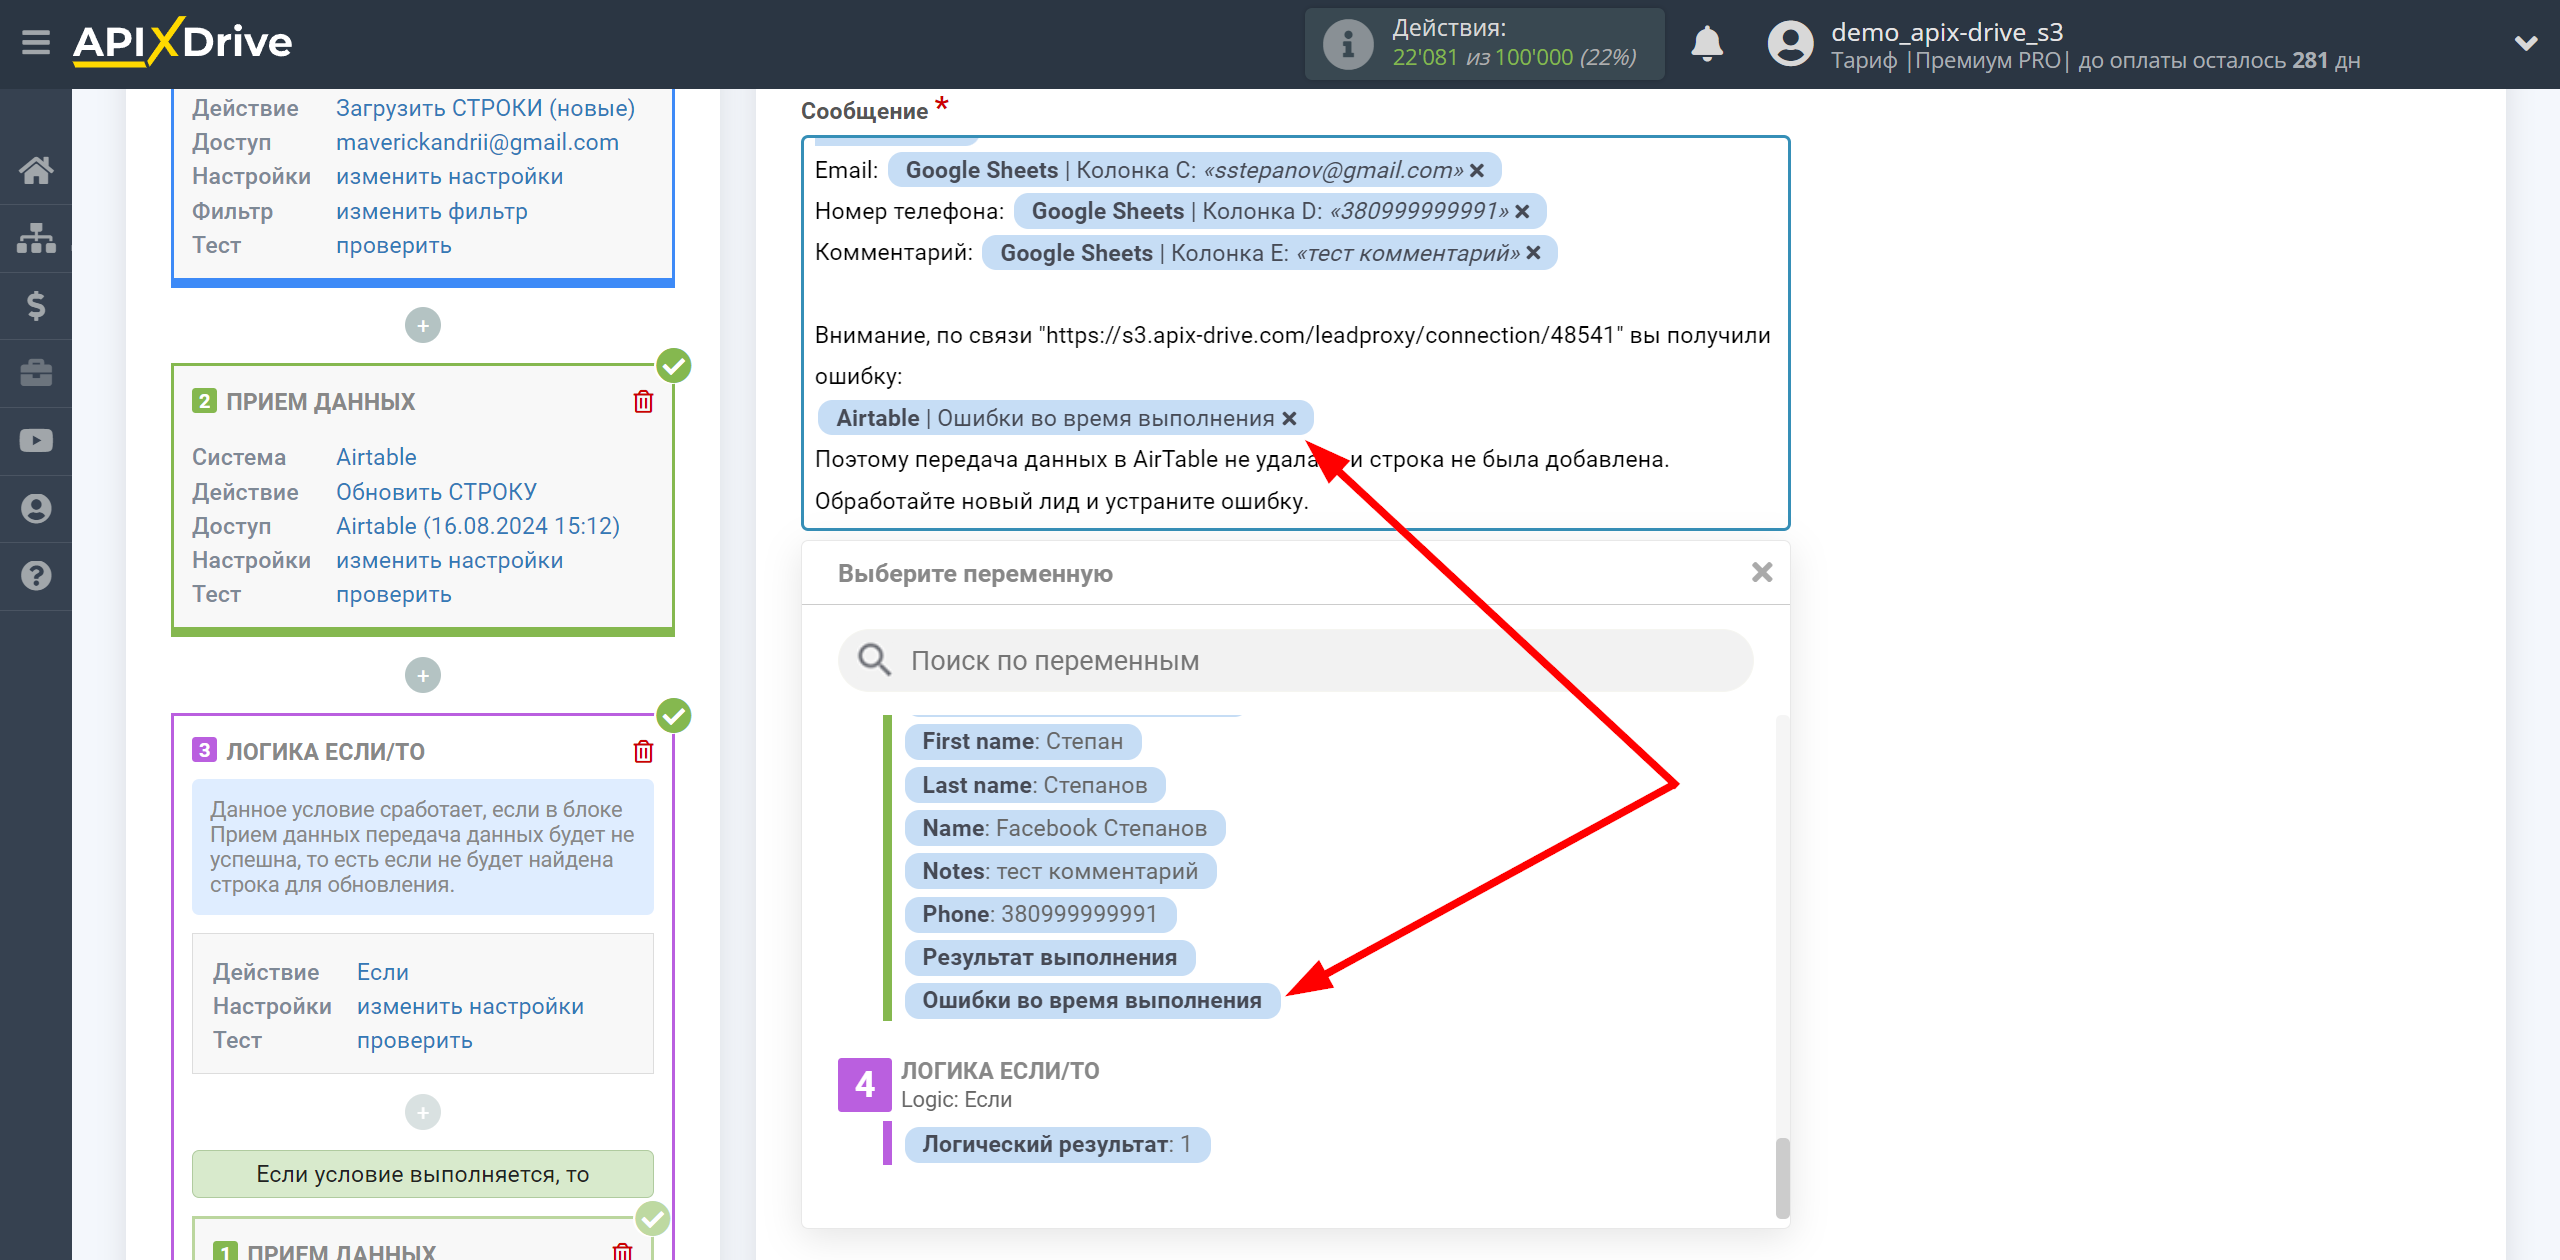Focus the Поиск по переменным field

[x=1295, y=660]
